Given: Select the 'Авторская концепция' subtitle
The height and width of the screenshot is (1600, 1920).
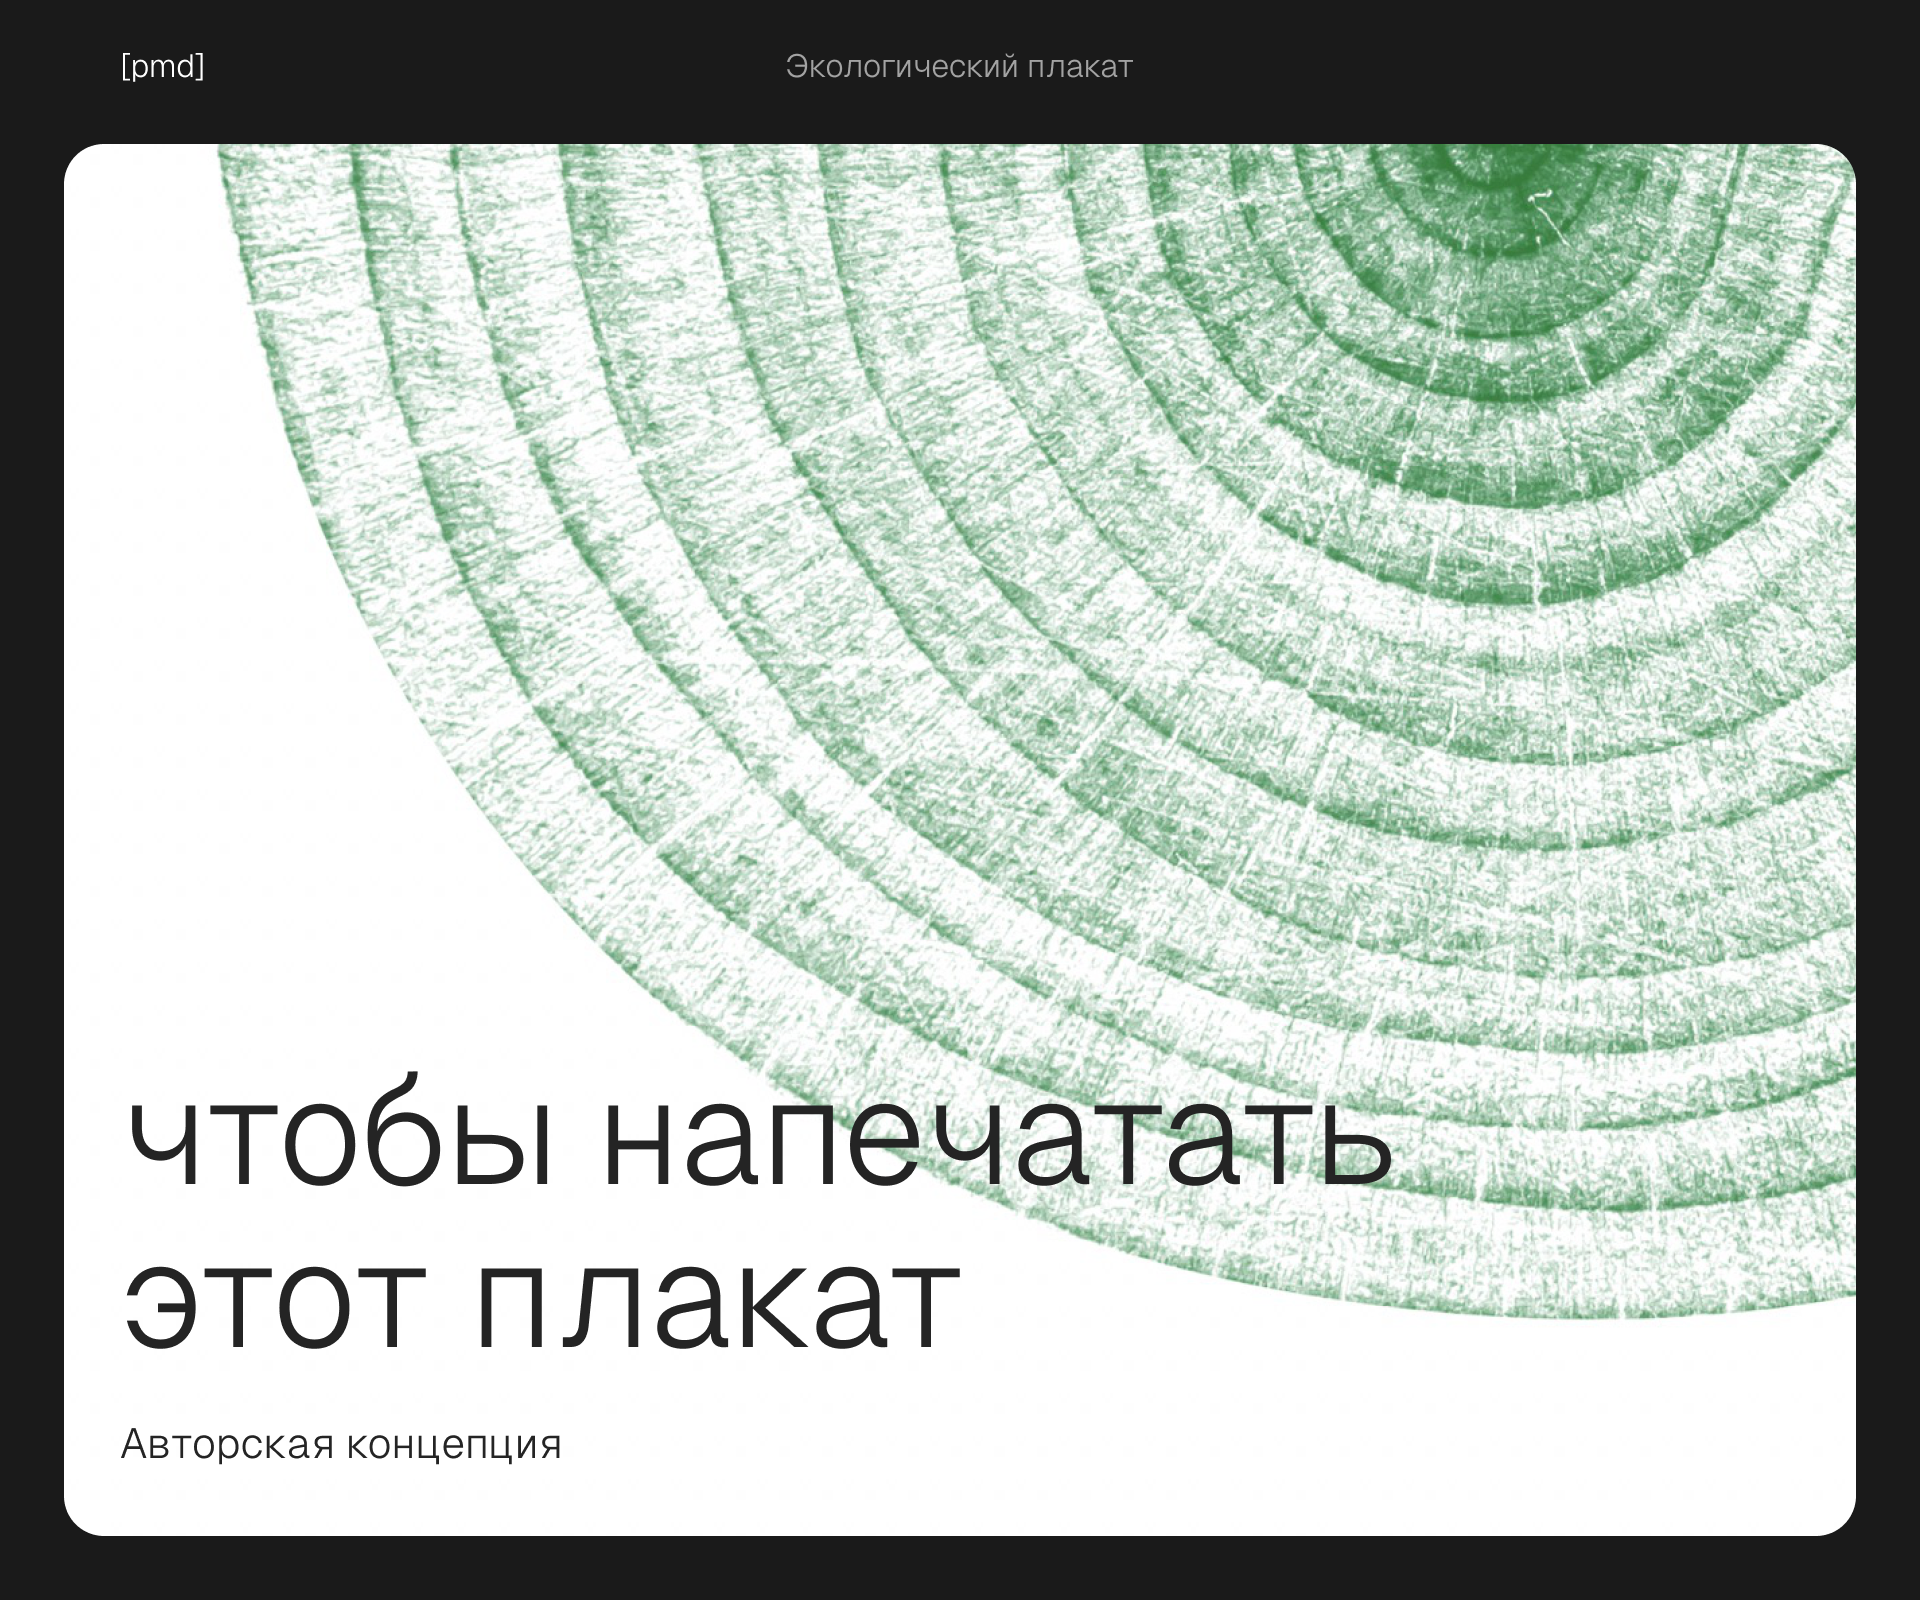Looking at the screenshot, I should 341,1444.
